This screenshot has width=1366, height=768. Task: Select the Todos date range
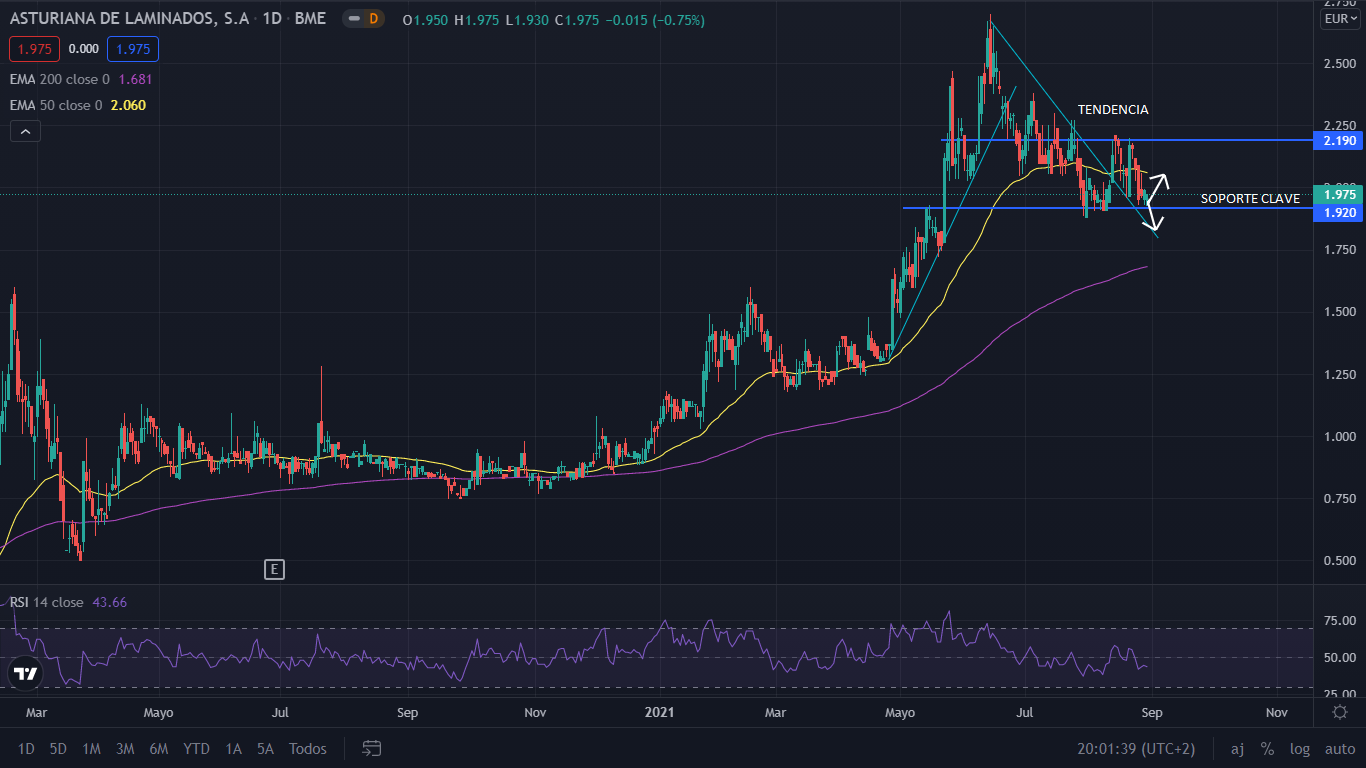(307, 749)
